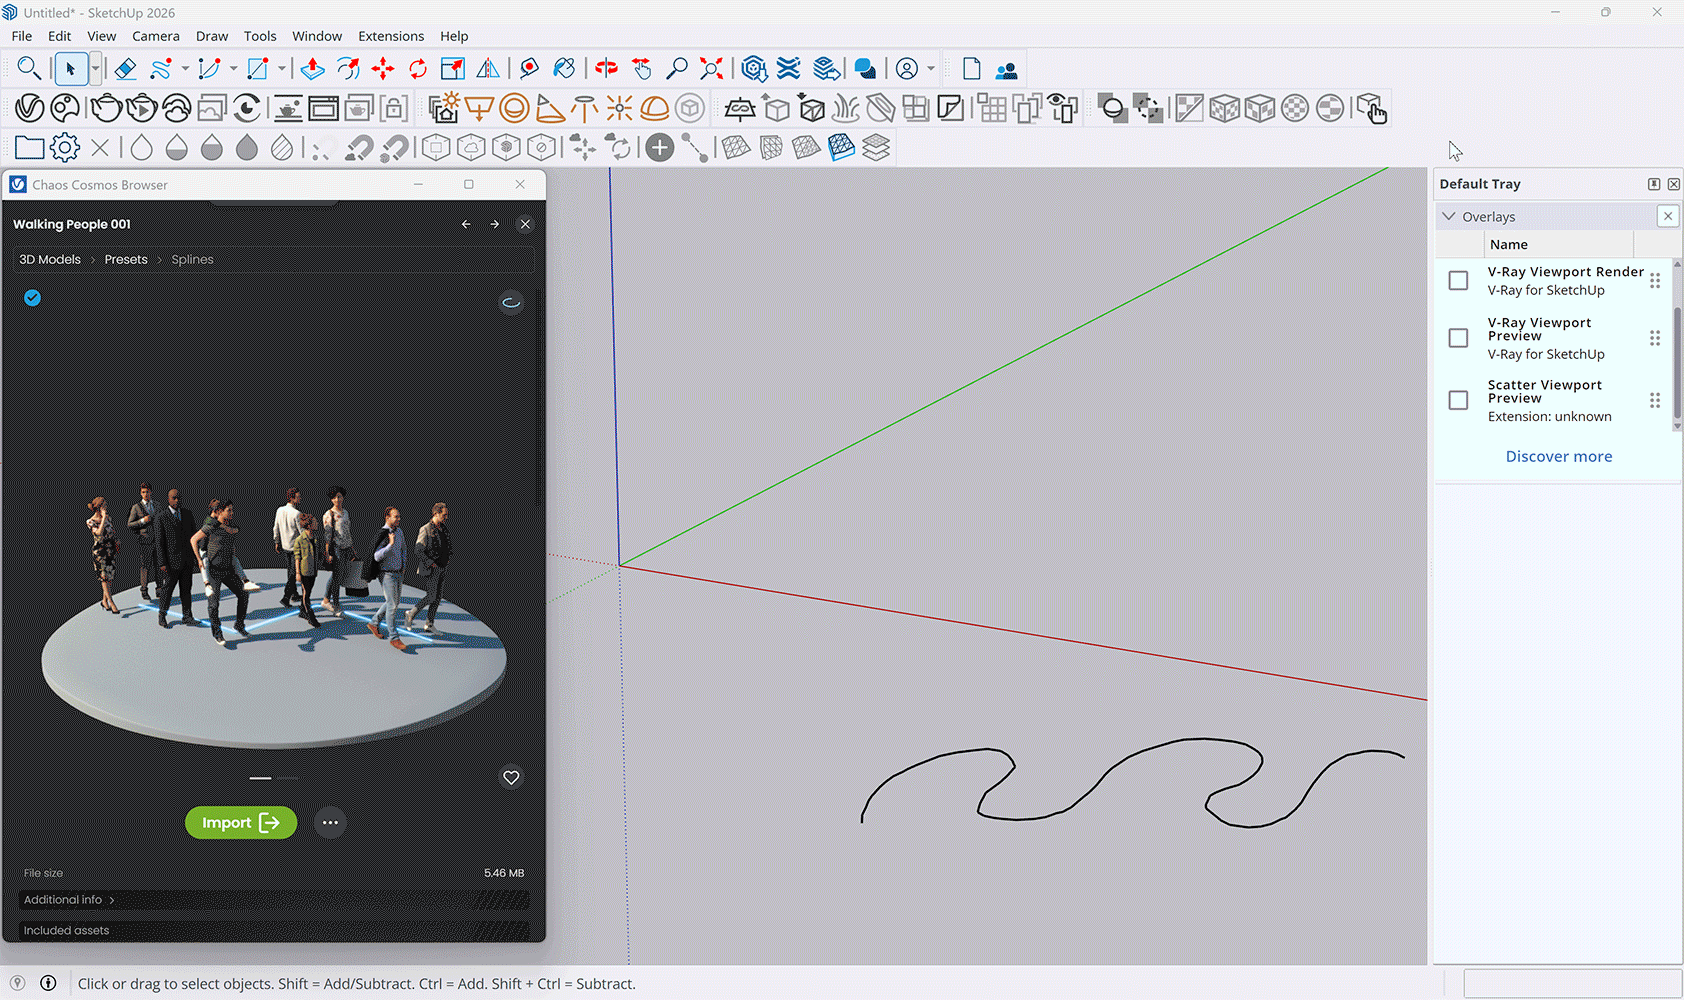Click the Search magnifier icon in top toolbar

tap(29, 68)
